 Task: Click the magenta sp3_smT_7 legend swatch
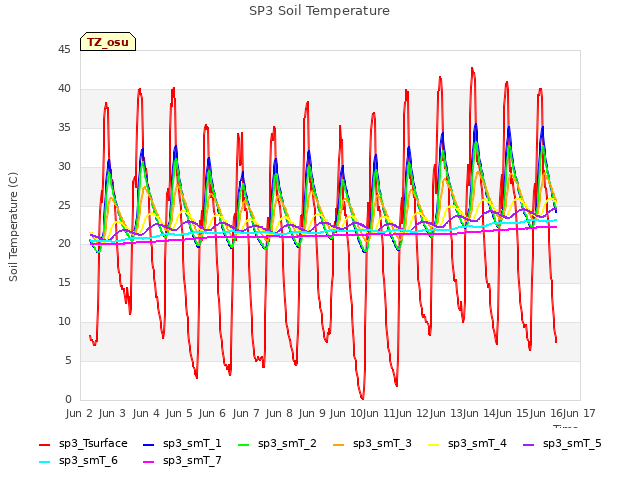(x=149, y=461)
